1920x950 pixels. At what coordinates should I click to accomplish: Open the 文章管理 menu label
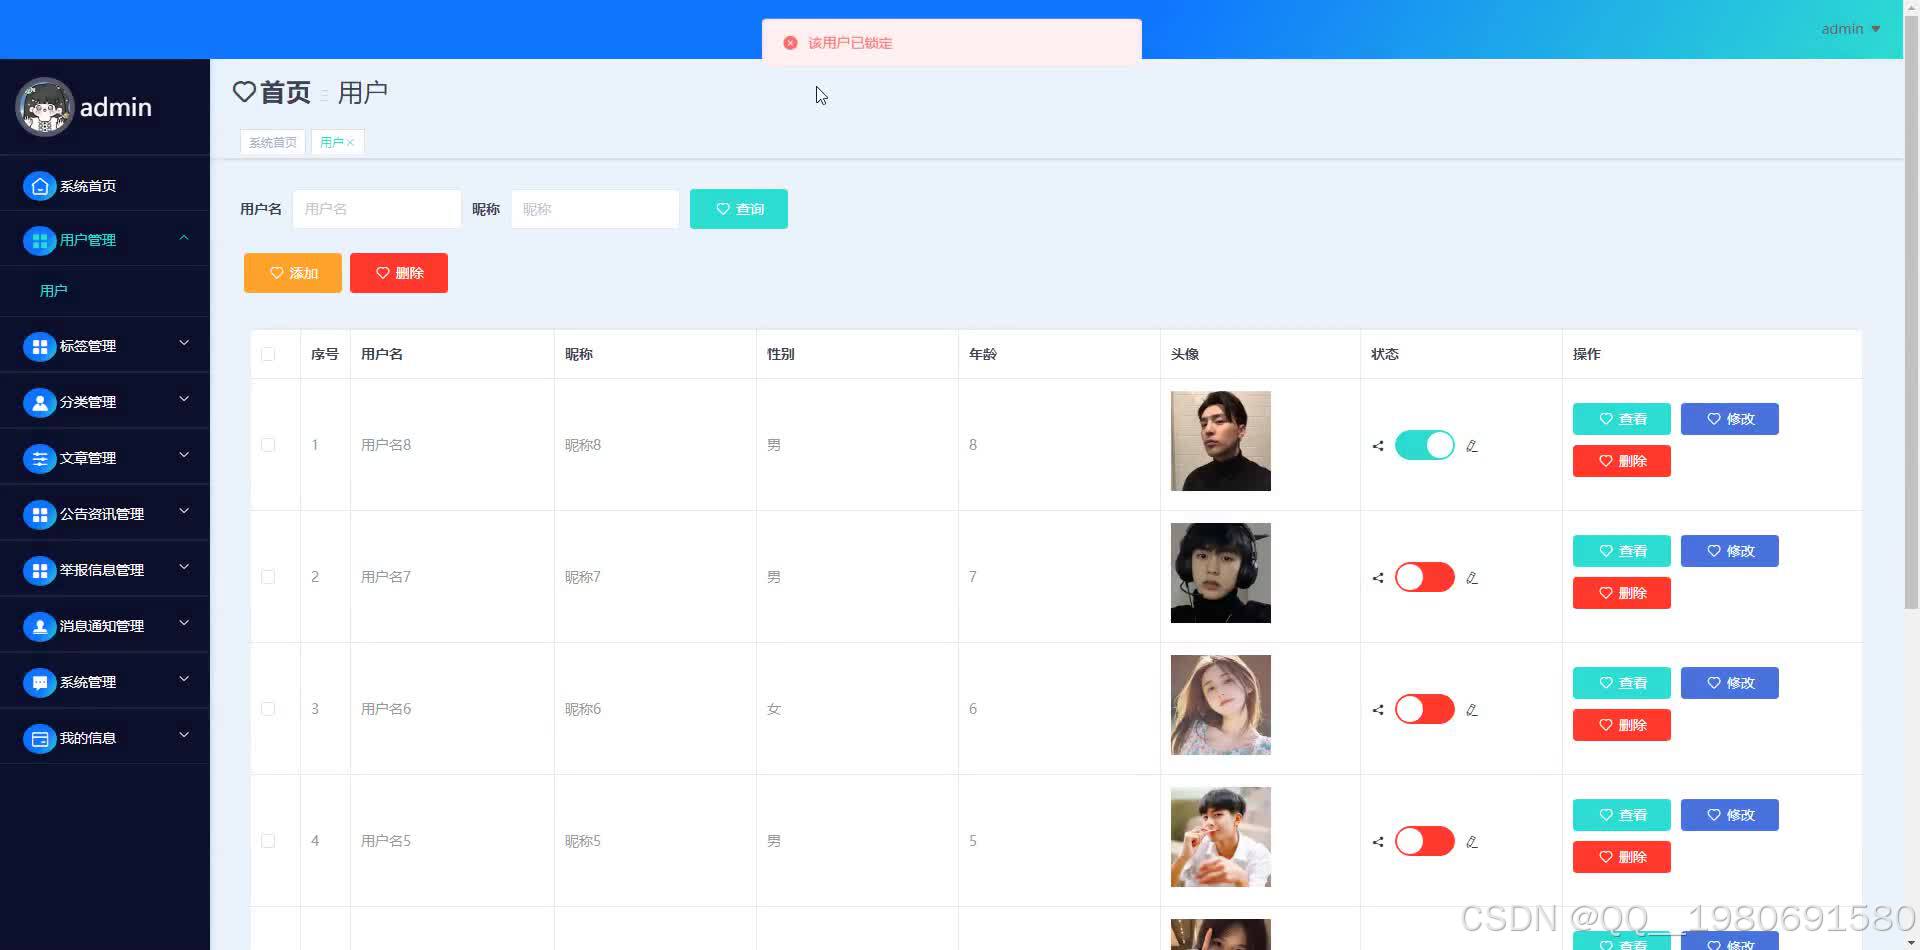[88, 458]
